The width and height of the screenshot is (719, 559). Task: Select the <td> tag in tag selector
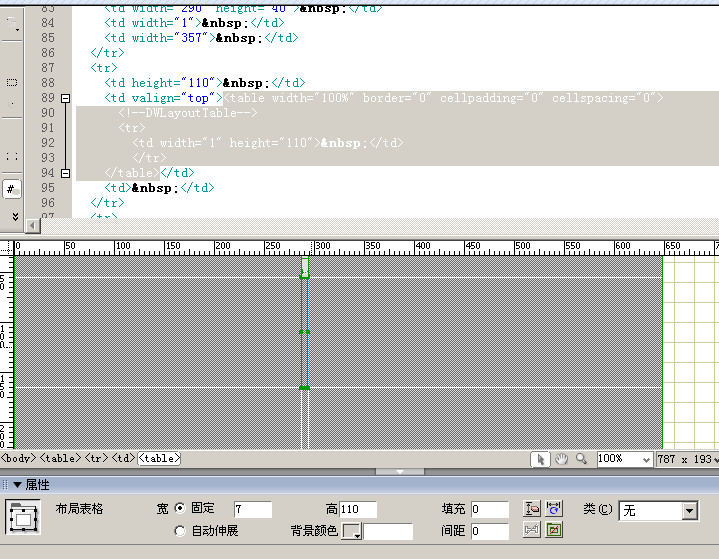click(x=124, y=458)
